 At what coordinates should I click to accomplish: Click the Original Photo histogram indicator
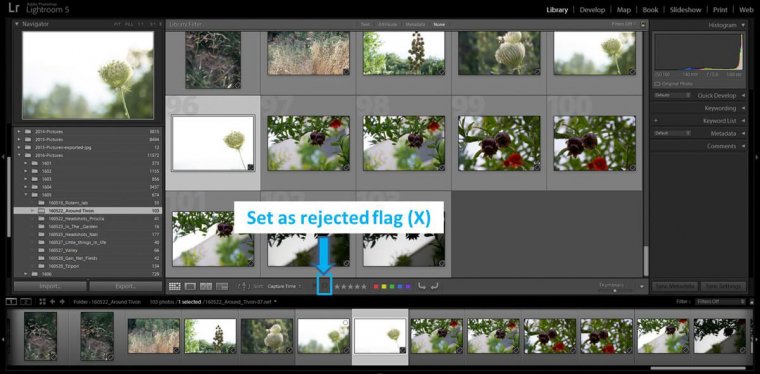pyautogui.click(x=672, y=84)
